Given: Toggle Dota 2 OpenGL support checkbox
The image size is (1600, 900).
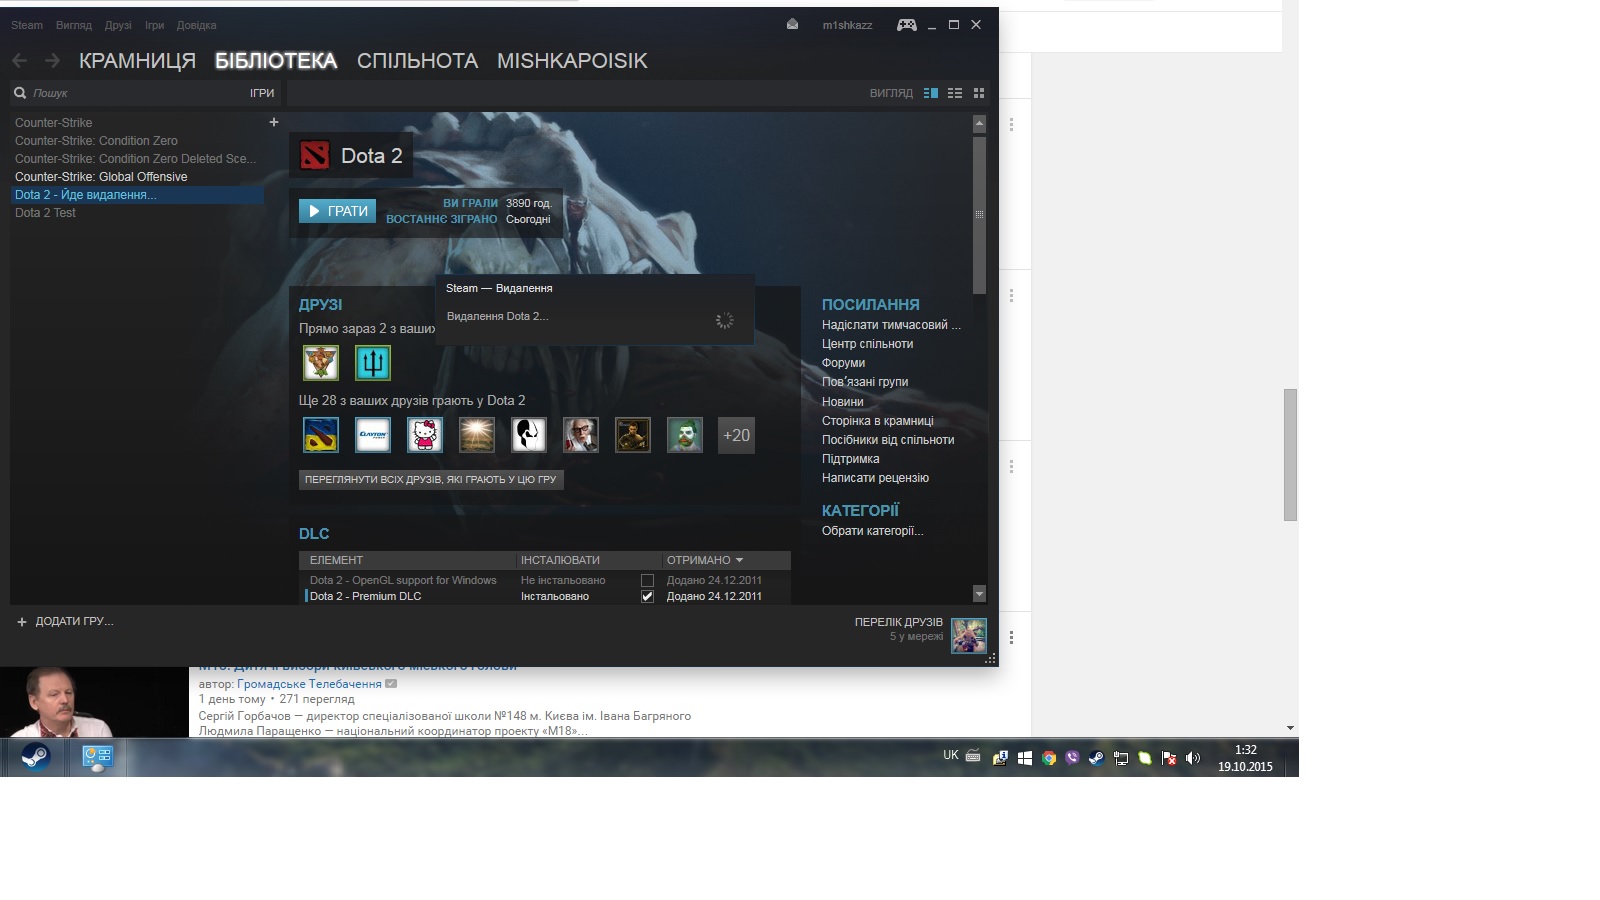Looking at the screenshot, I should [x=647, y=581].
